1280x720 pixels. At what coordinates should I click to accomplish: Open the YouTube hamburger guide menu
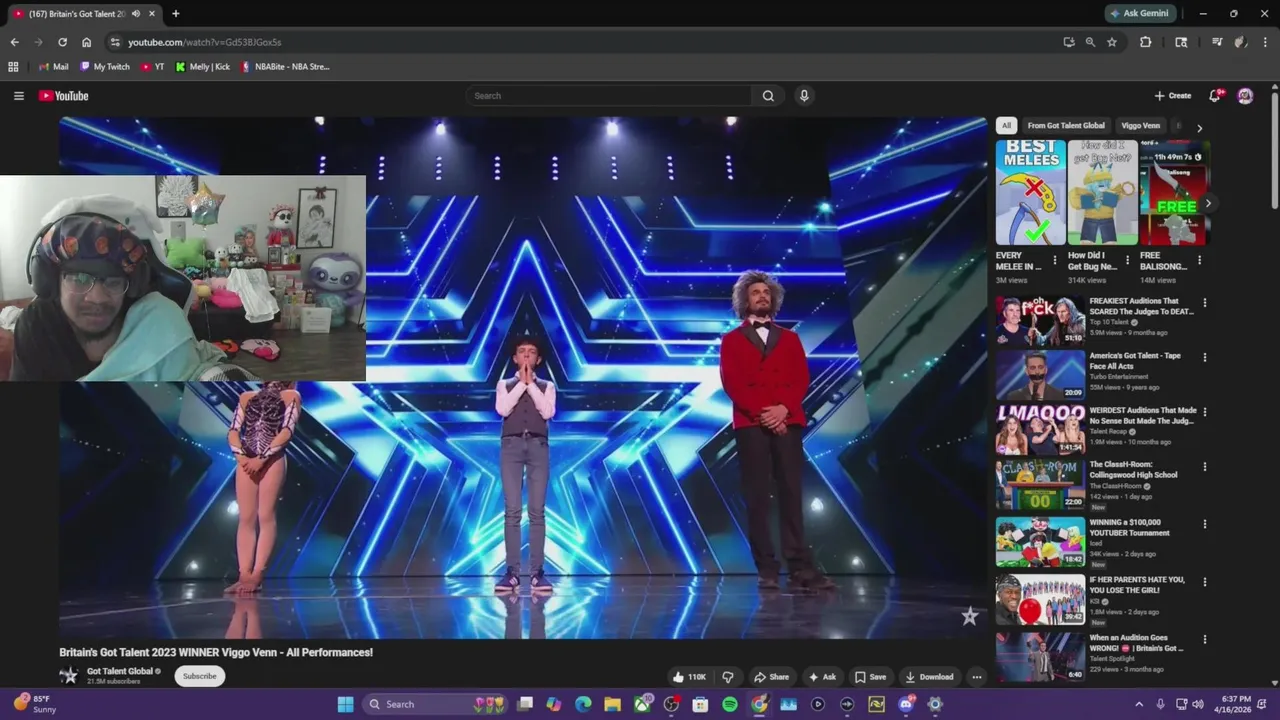18,96
